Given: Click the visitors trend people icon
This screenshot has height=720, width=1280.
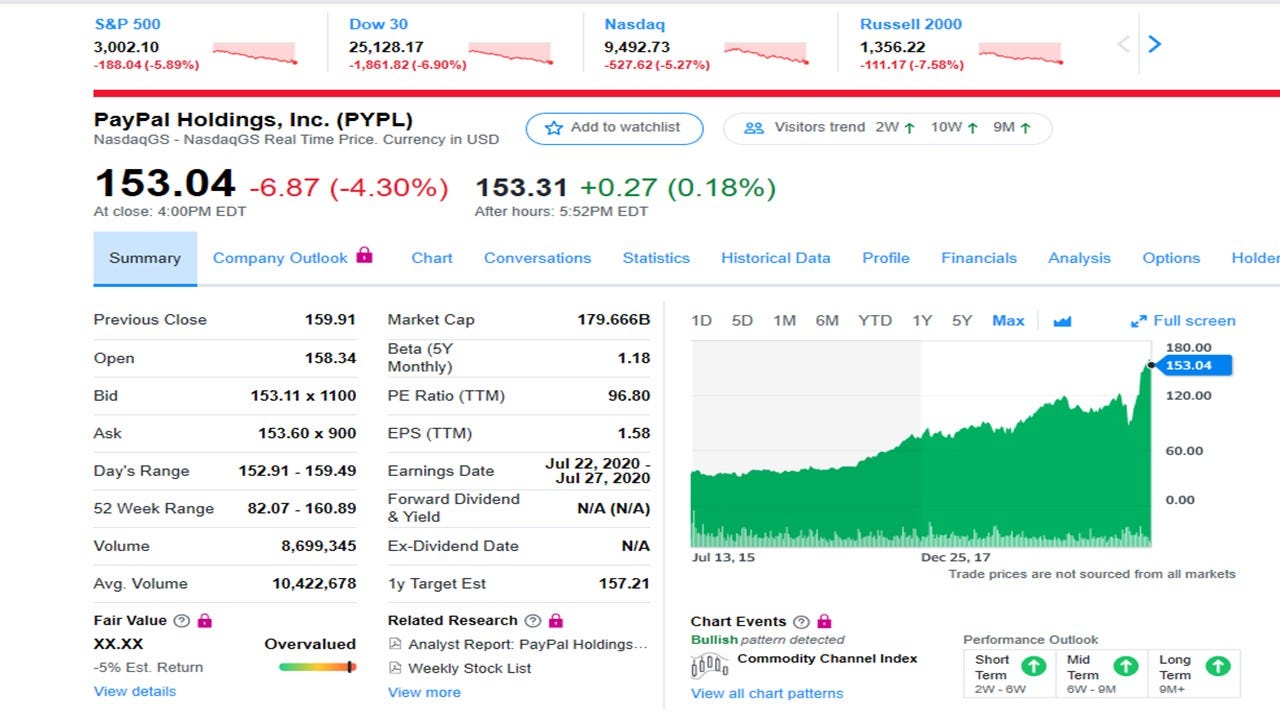Looking at the screenshot, I should click(754, 128).
